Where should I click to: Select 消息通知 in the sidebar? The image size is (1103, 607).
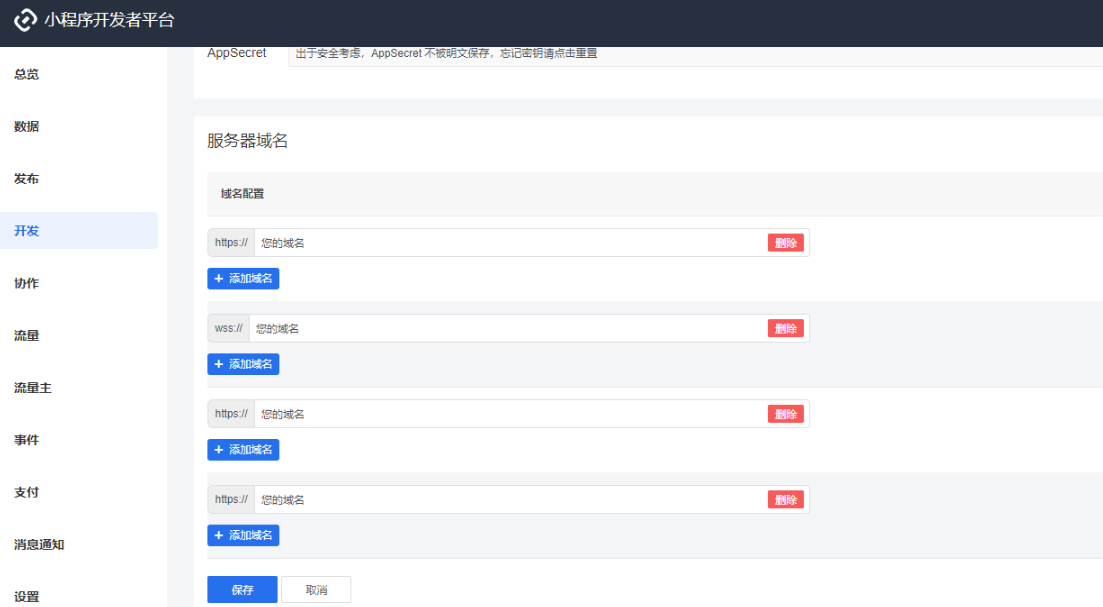coord(39,544)
